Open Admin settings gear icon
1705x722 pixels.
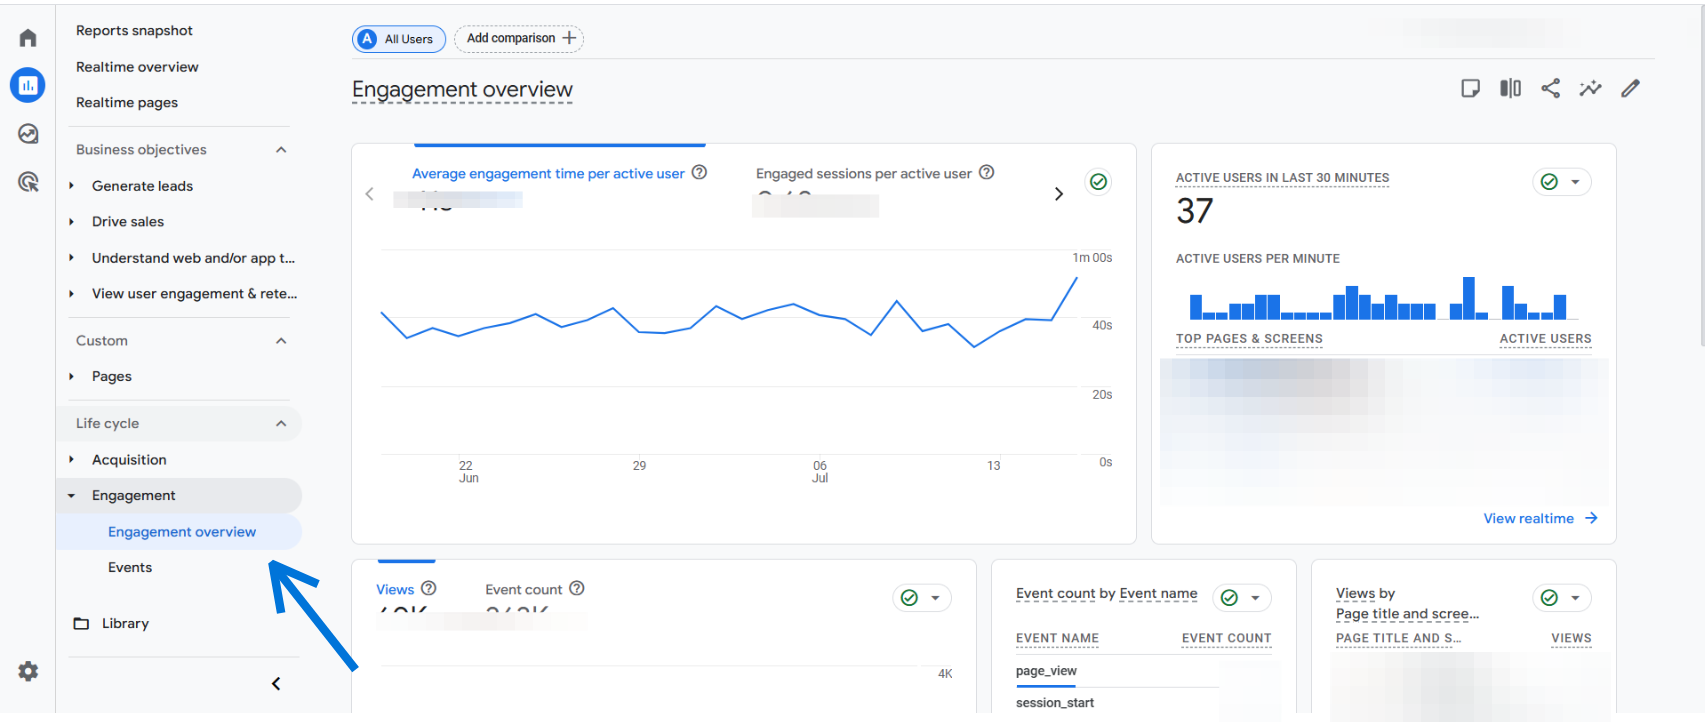[28, 671]
